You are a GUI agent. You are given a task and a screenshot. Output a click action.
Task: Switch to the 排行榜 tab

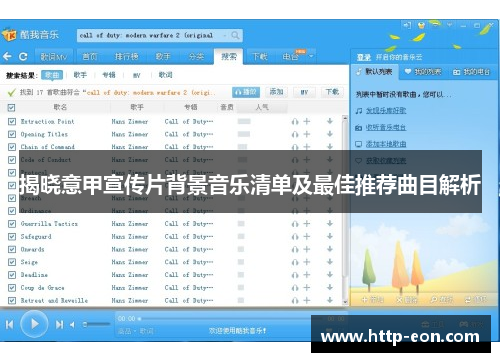point(127,57)
